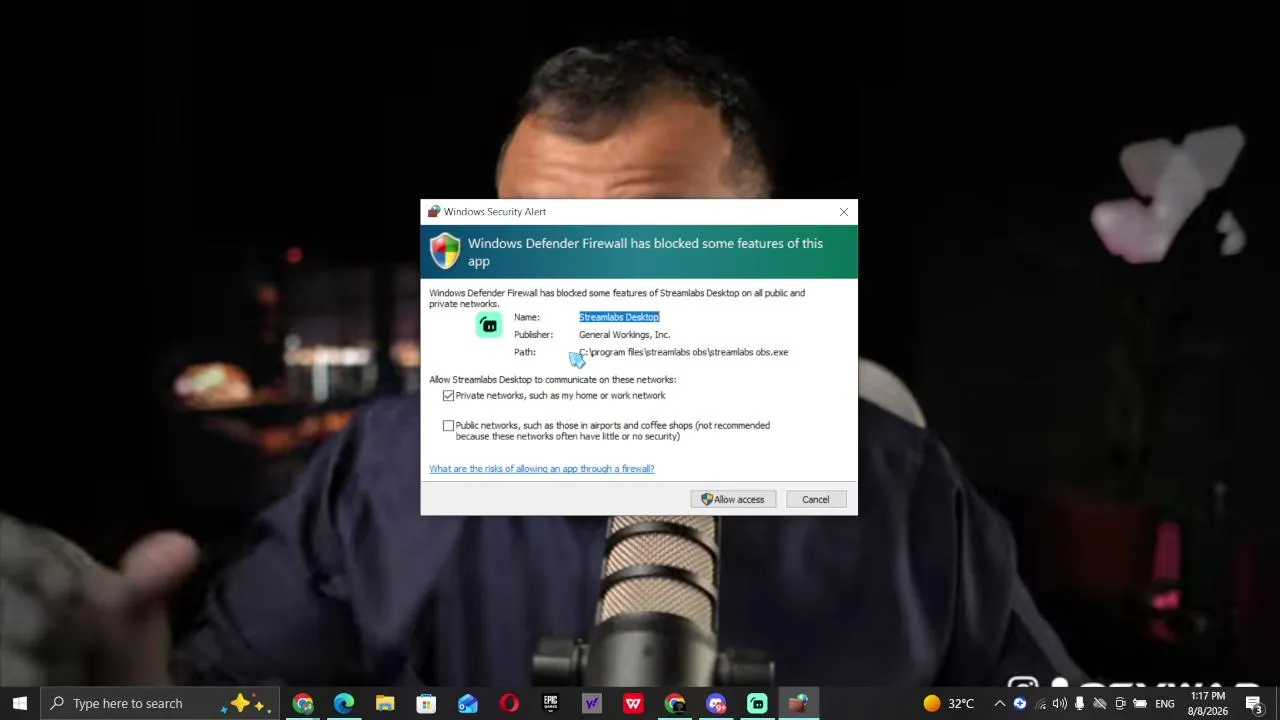
Task: Open Microsoft Store from the taskbar
Action: tap(426, 703)
